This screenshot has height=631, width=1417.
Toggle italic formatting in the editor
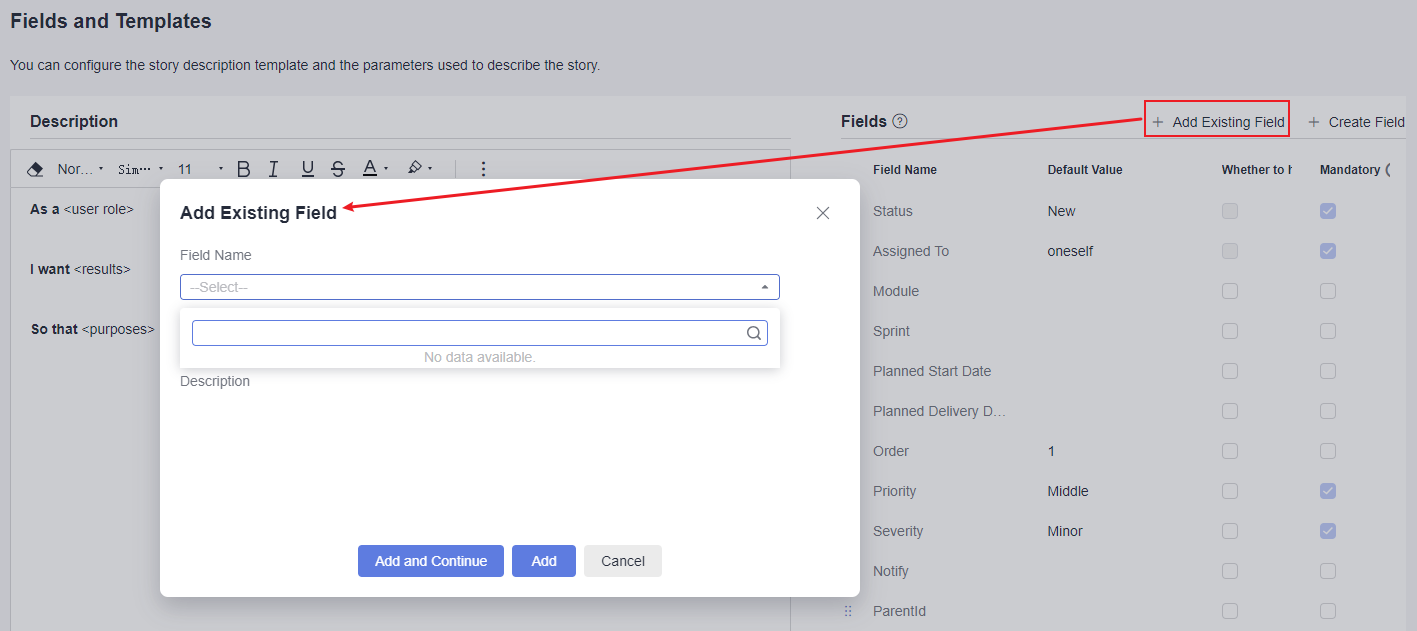pos(273,169)
